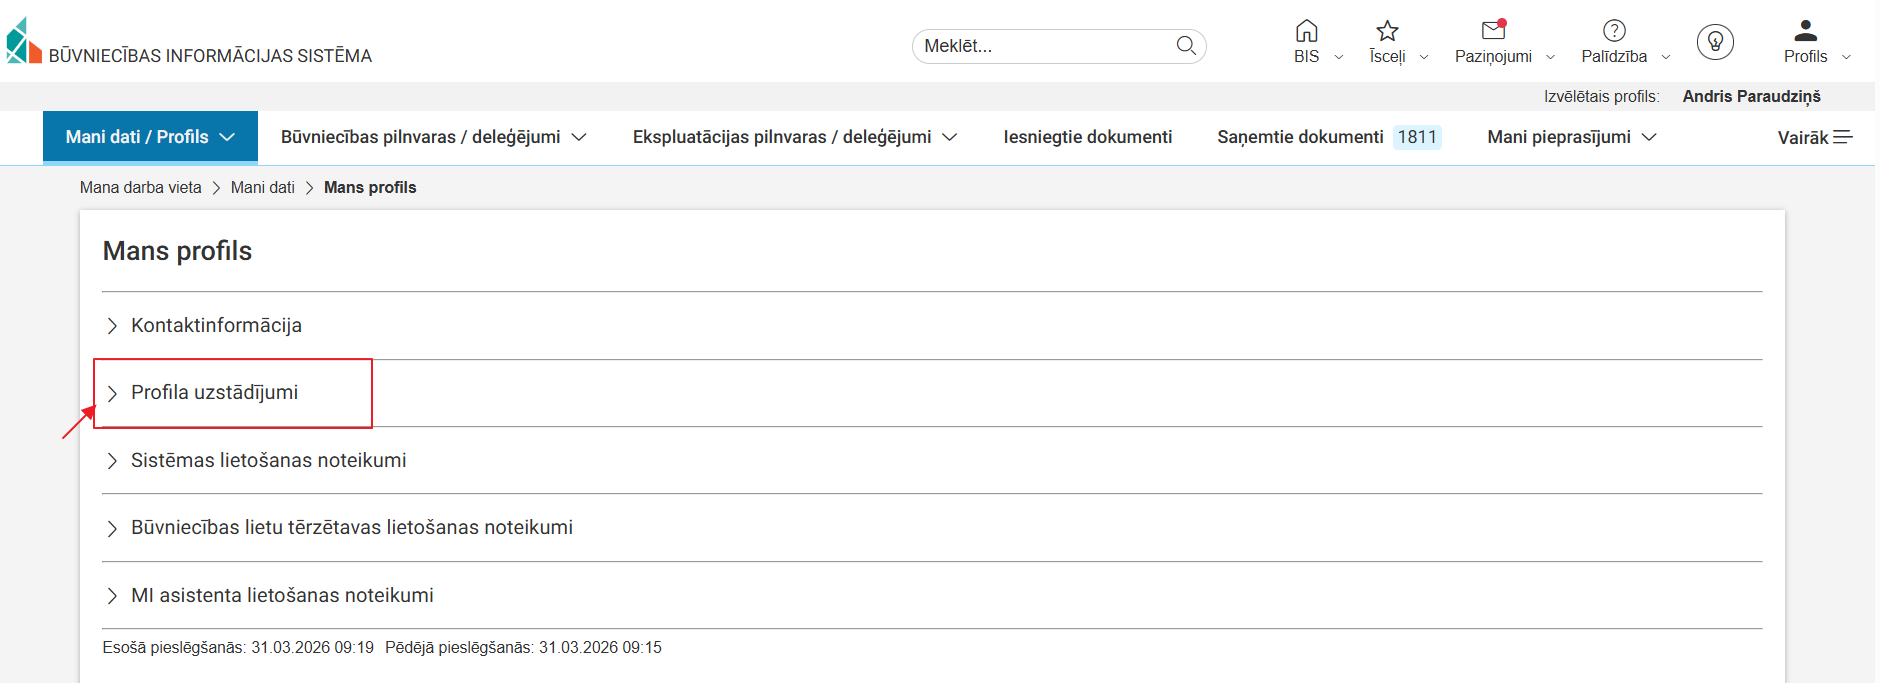Open the Profils user icon
Image resolution: width=1880 pixels, height=683 pixels.
coord(1805,31)
